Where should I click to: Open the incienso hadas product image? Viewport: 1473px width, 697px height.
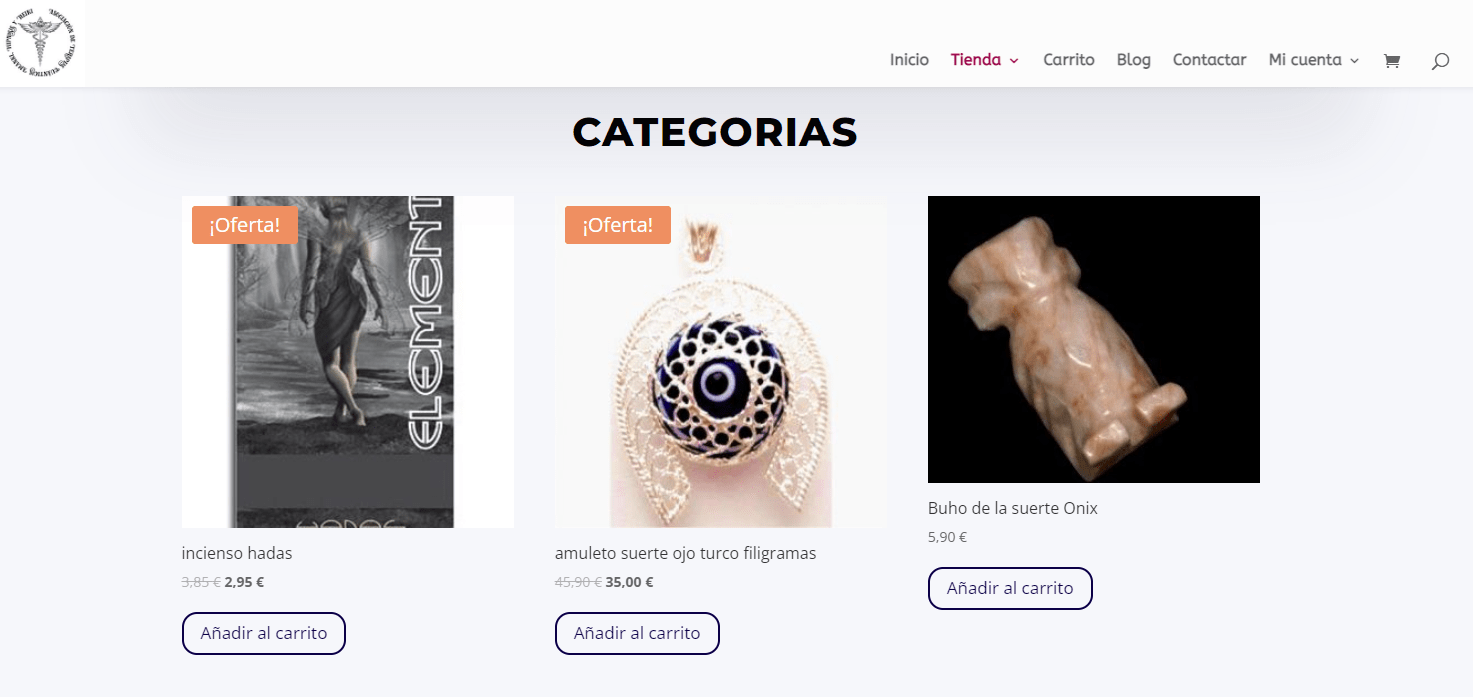point(348,362)
